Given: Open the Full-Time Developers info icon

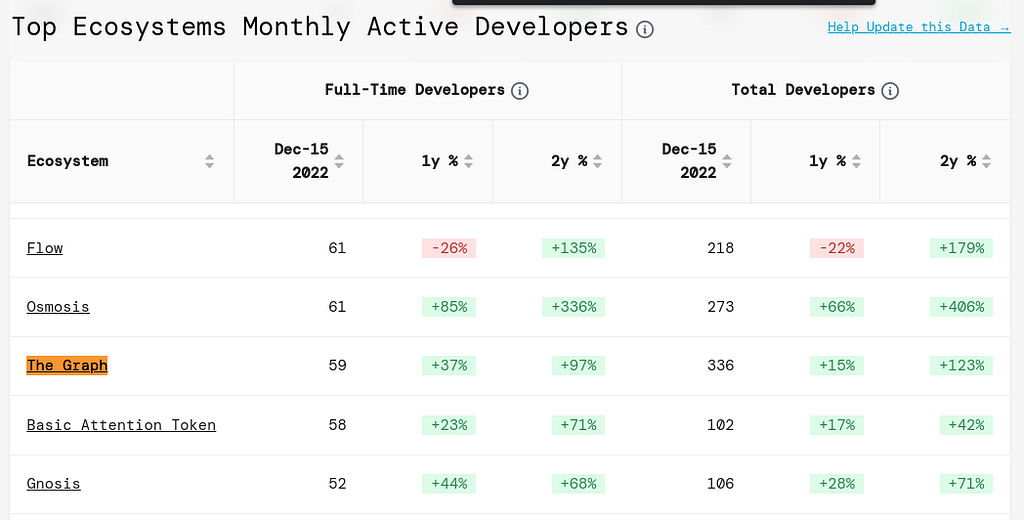Looking at the screenshot, I should (x=519, y=91).
